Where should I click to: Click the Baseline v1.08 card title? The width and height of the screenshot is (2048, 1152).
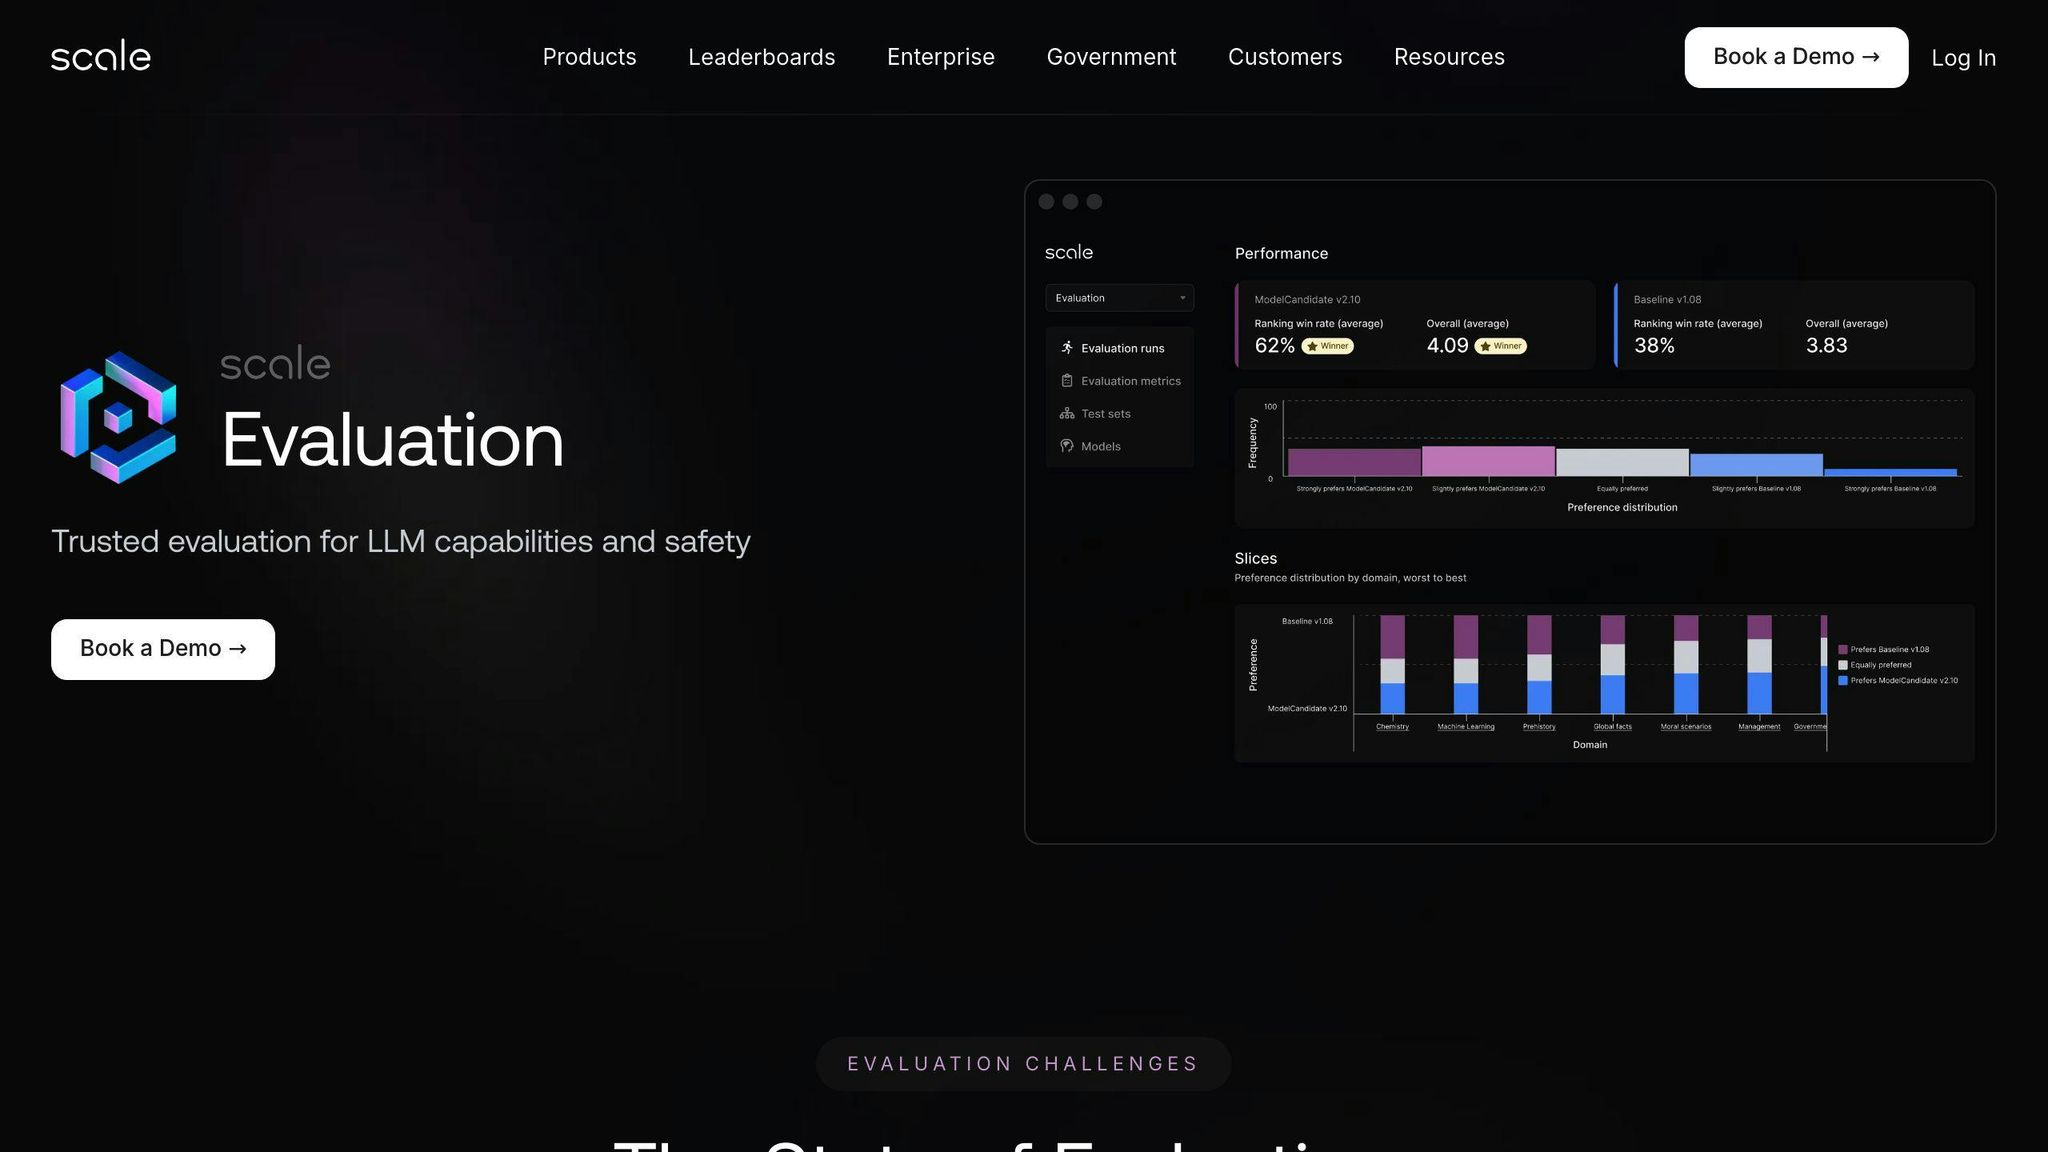1667,300
